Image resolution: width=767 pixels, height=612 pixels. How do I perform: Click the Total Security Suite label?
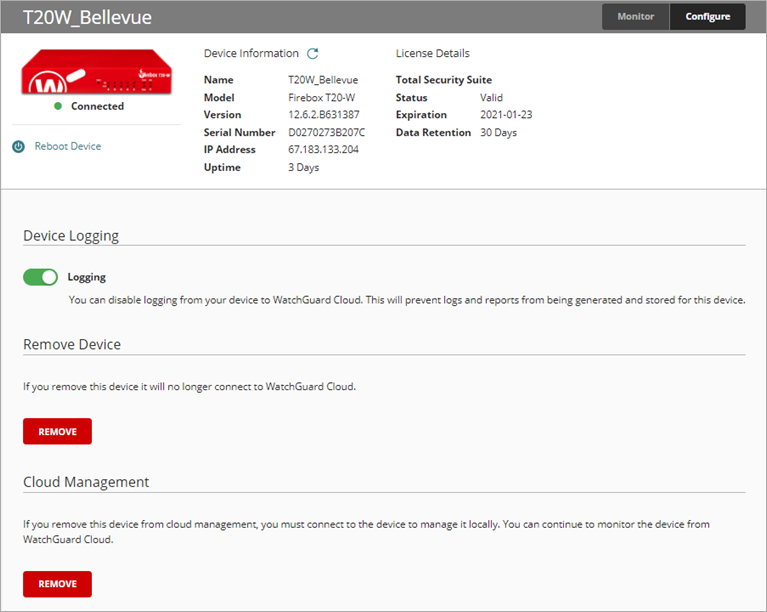click(x=444, y=80)
